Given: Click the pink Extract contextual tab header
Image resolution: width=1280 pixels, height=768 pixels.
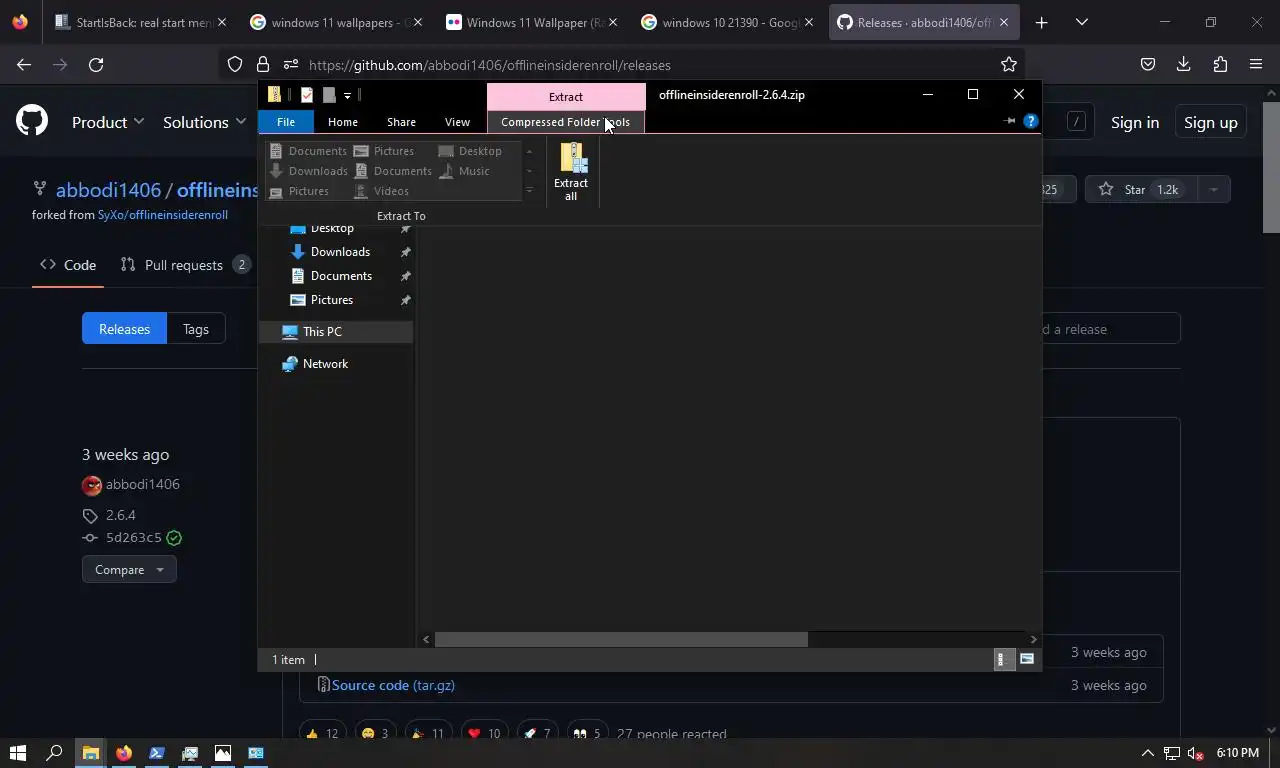Looking at the screenshot, I should (x=566, y=97).
